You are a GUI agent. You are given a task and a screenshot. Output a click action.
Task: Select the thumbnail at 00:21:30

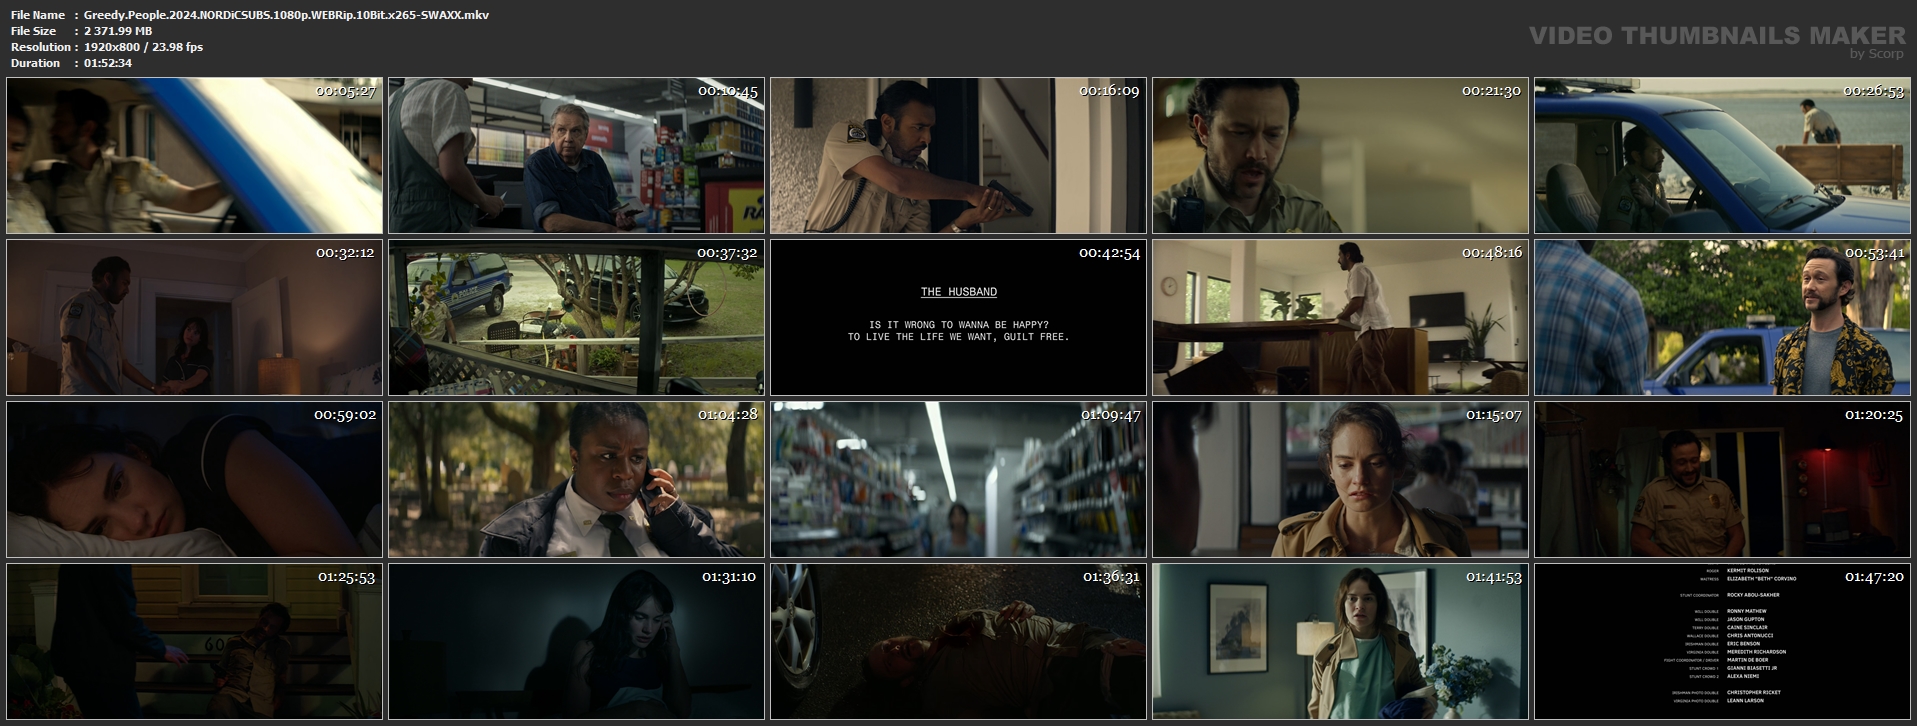point(1340,156)
